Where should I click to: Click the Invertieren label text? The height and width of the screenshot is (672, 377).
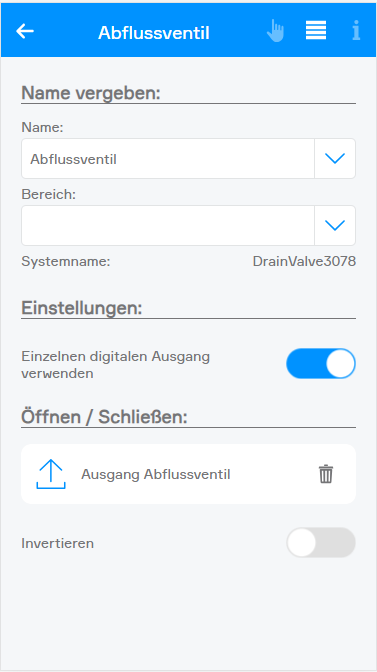tap(57, 543)
